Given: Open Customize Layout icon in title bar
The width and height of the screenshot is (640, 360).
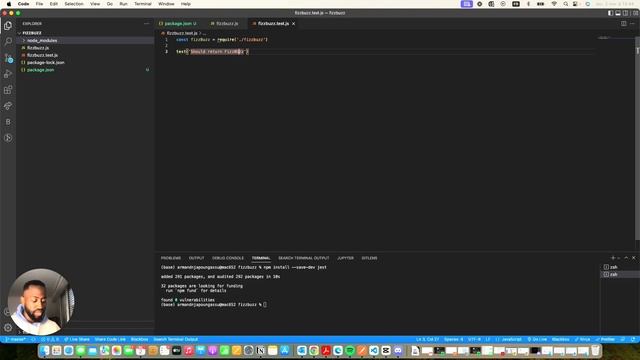Looking at the screenshot, I should coord(635,13).
